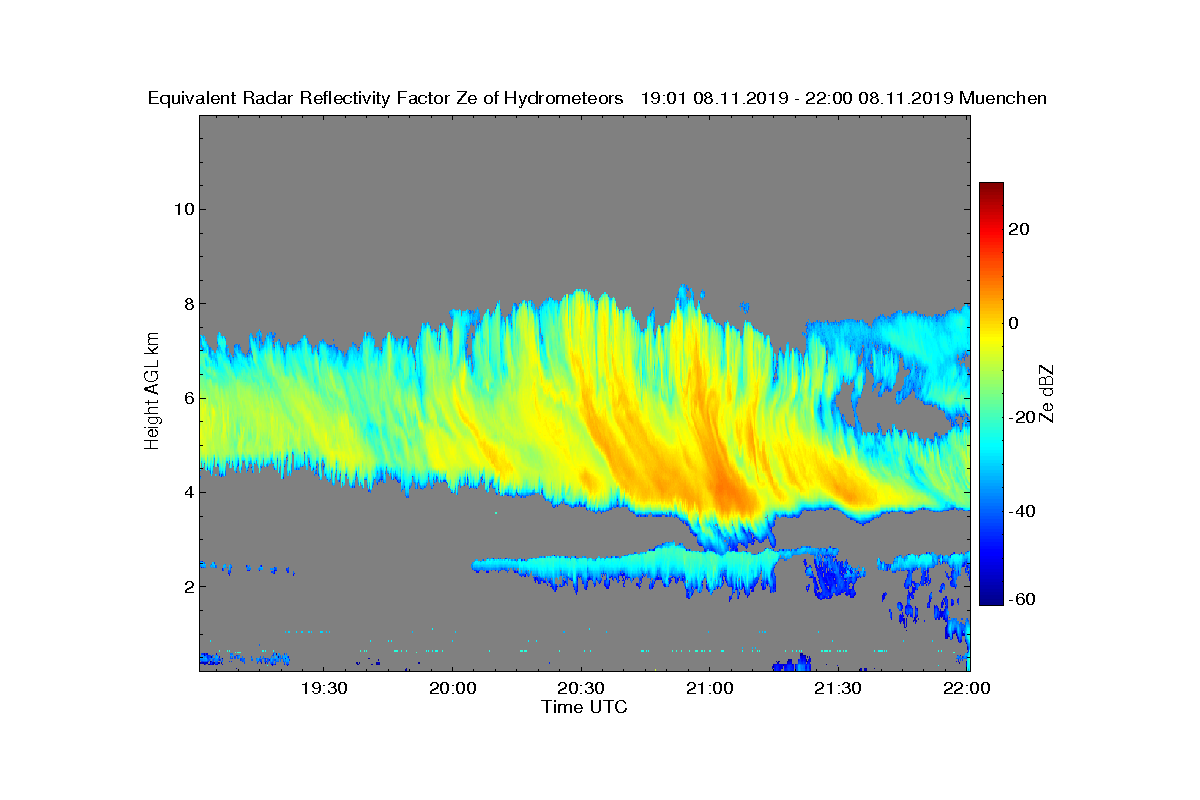Click the 'Ze dBZ' colorbar label

pyautogui.click(x=1048, y=393)
